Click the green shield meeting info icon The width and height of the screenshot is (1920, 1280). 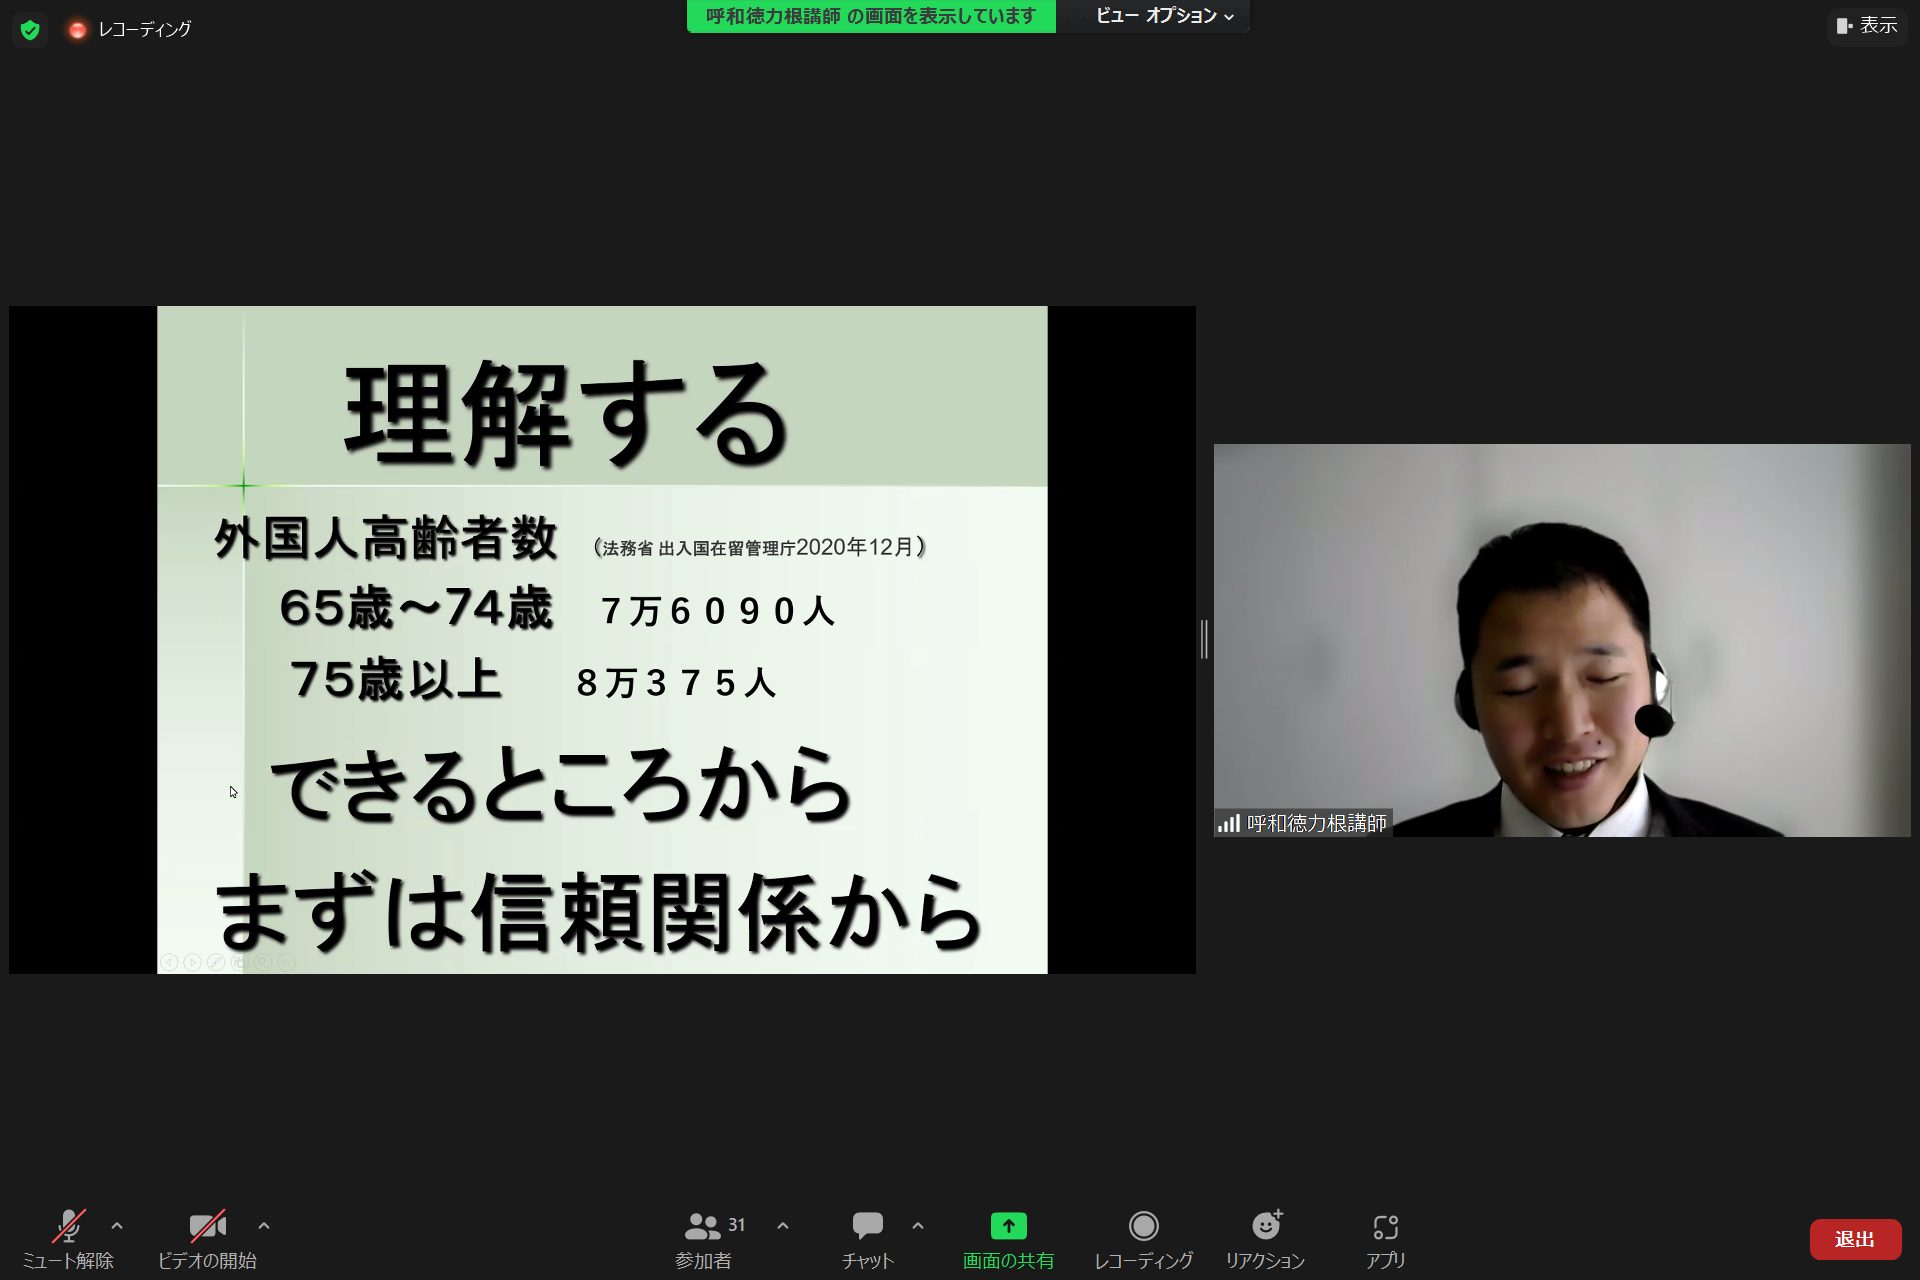[x=30, y=30]
